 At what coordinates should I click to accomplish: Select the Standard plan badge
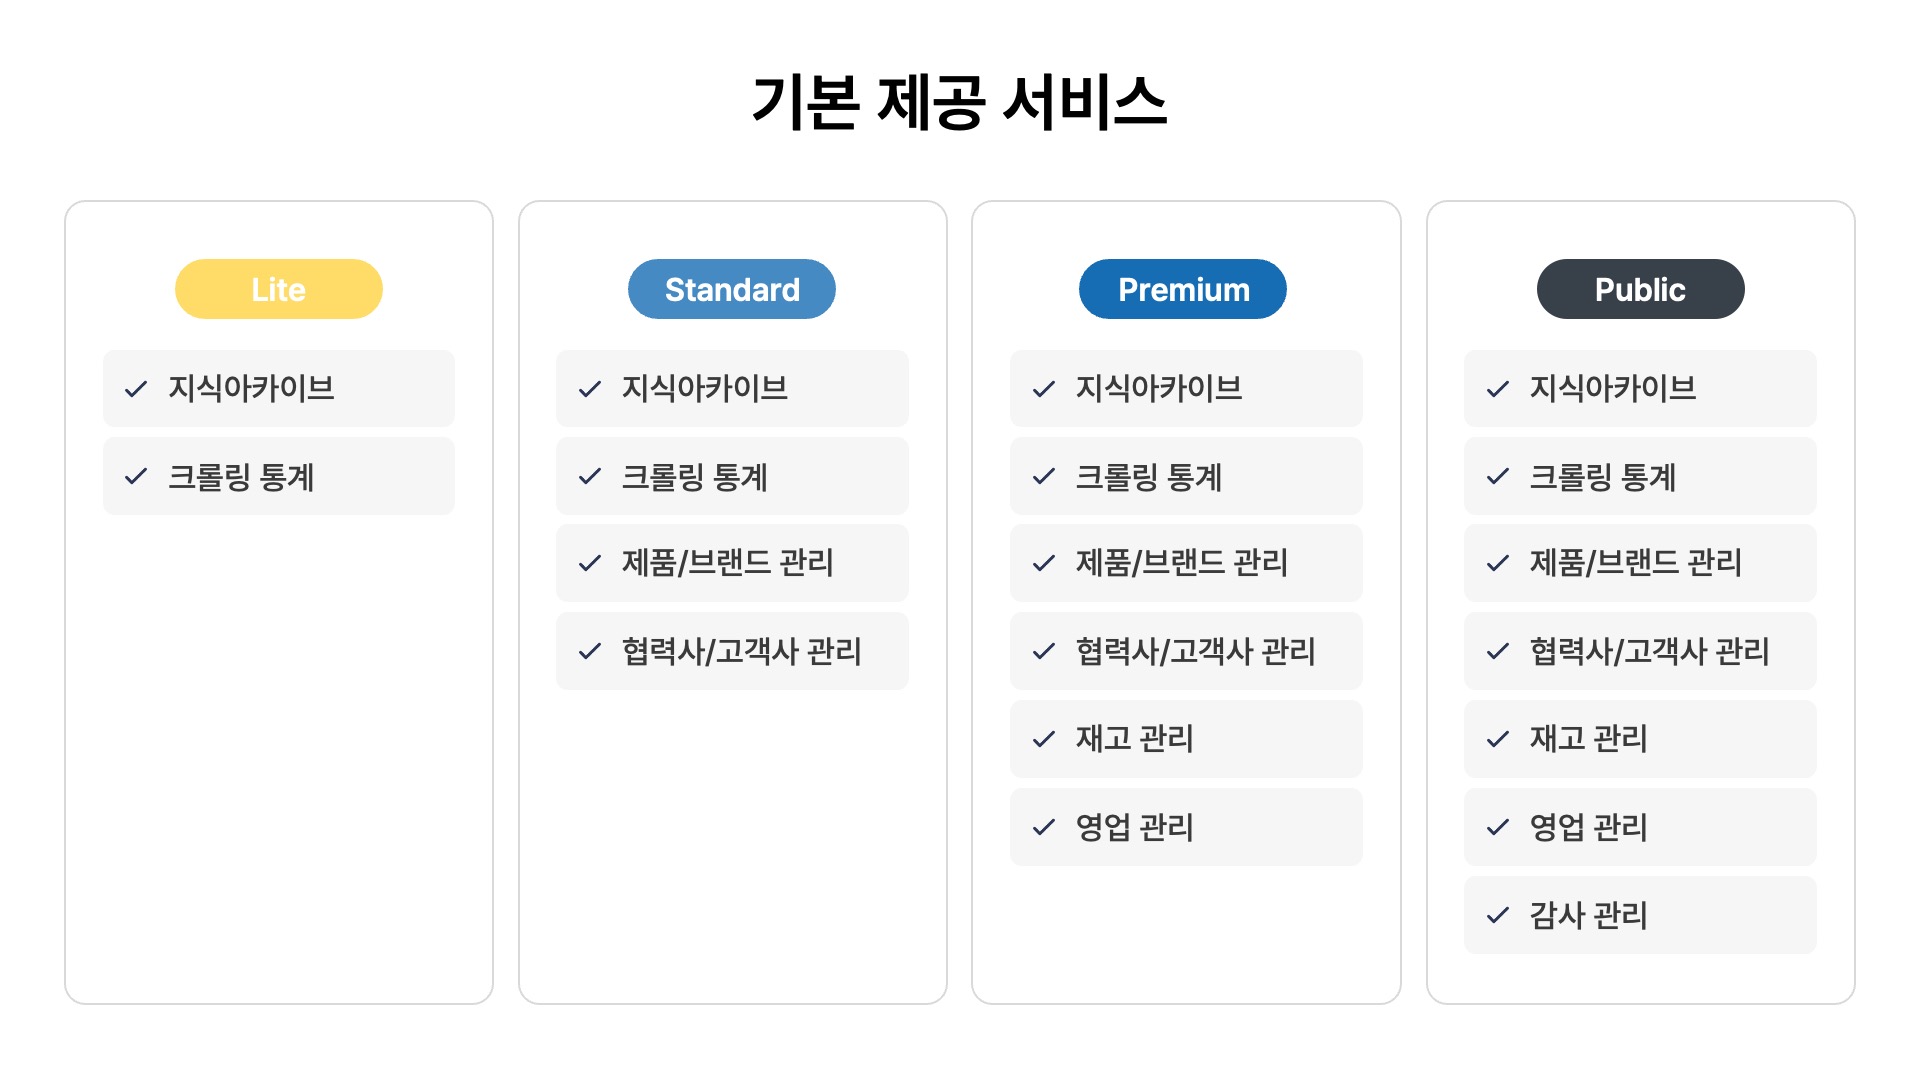click(x=732, y=289)
